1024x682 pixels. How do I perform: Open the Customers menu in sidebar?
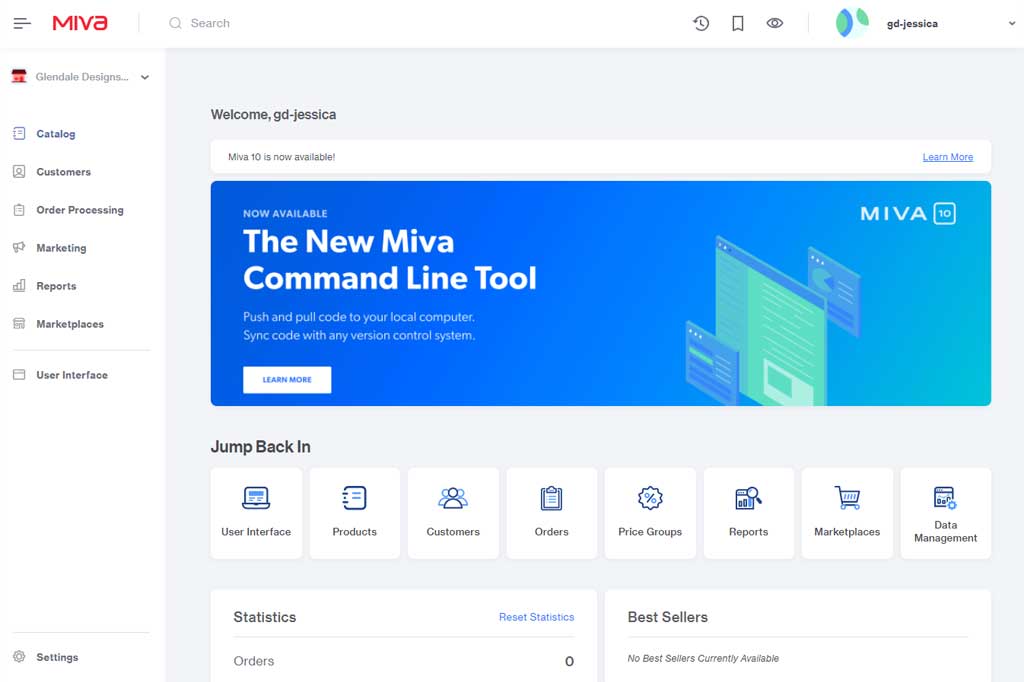[63, 172]
